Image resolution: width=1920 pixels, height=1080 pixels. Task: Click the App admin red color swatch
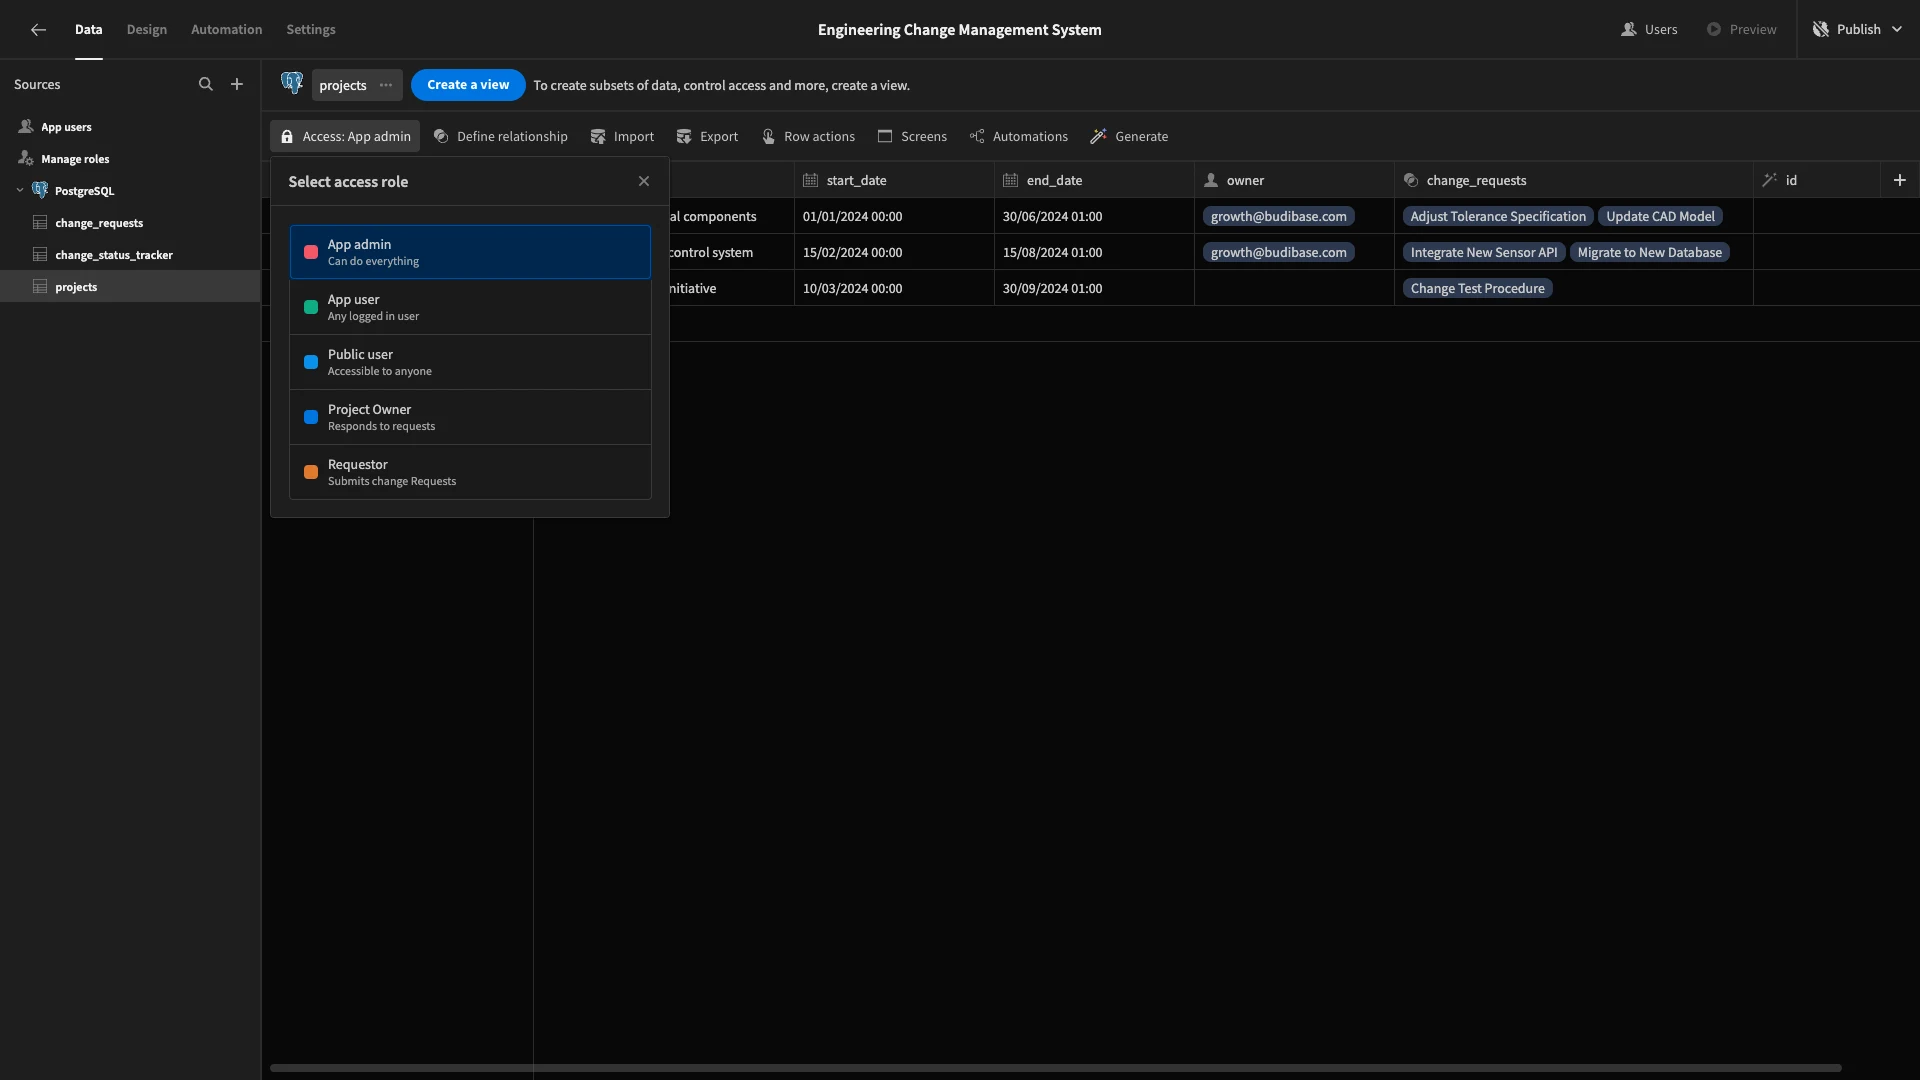coord(311,252)
